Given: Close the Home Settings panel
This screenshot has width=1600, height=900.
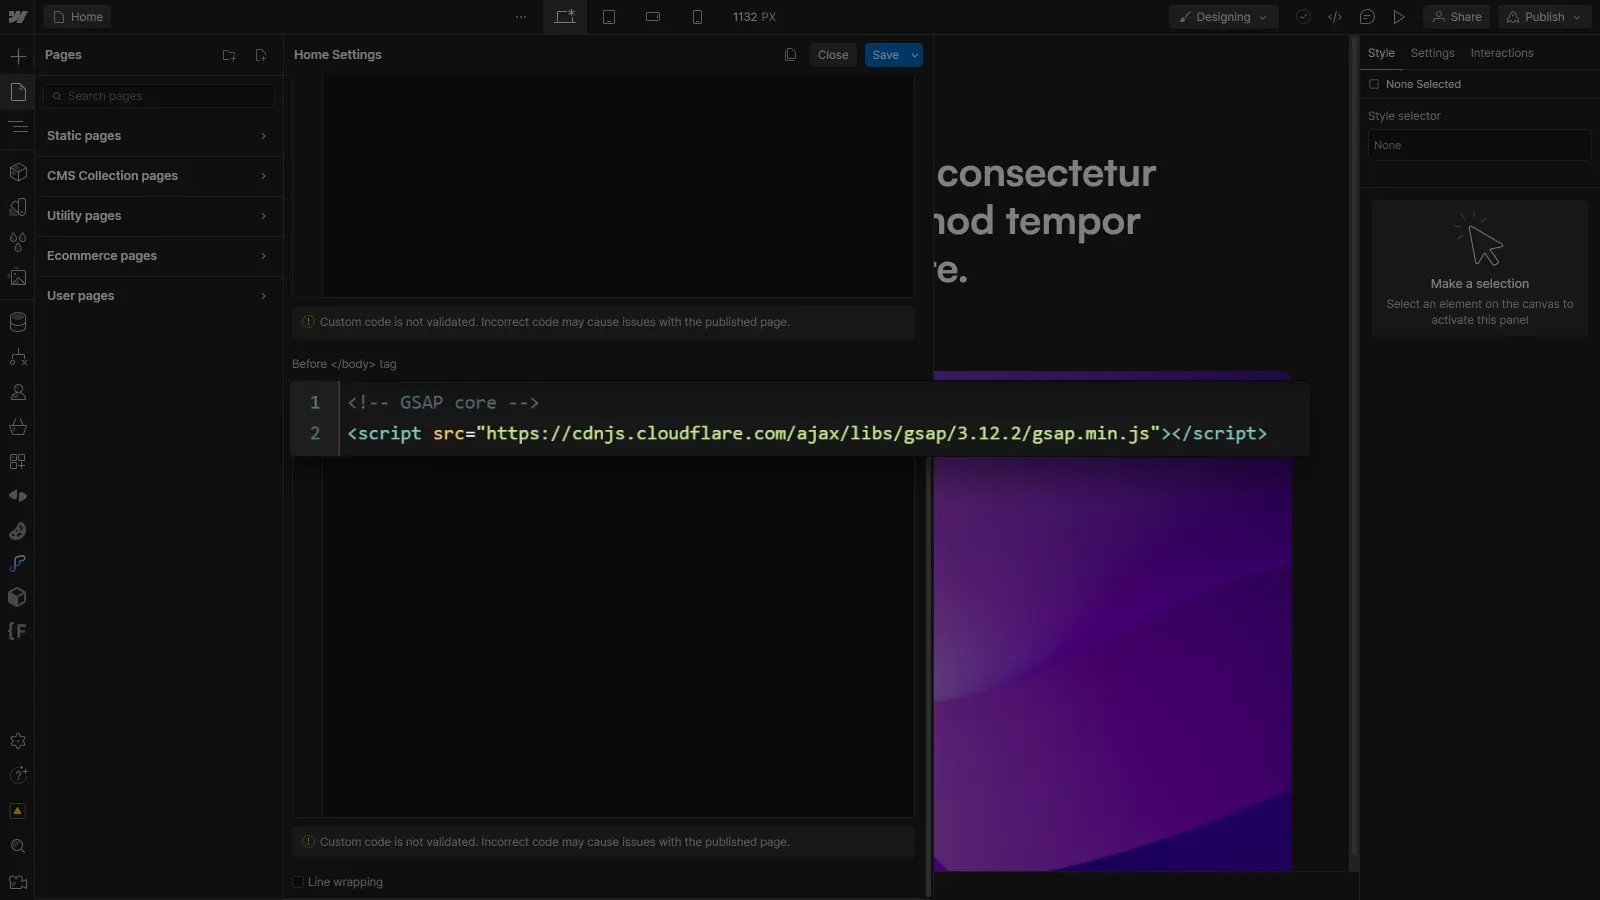Looking at the screenshot, I should [833, 55].
